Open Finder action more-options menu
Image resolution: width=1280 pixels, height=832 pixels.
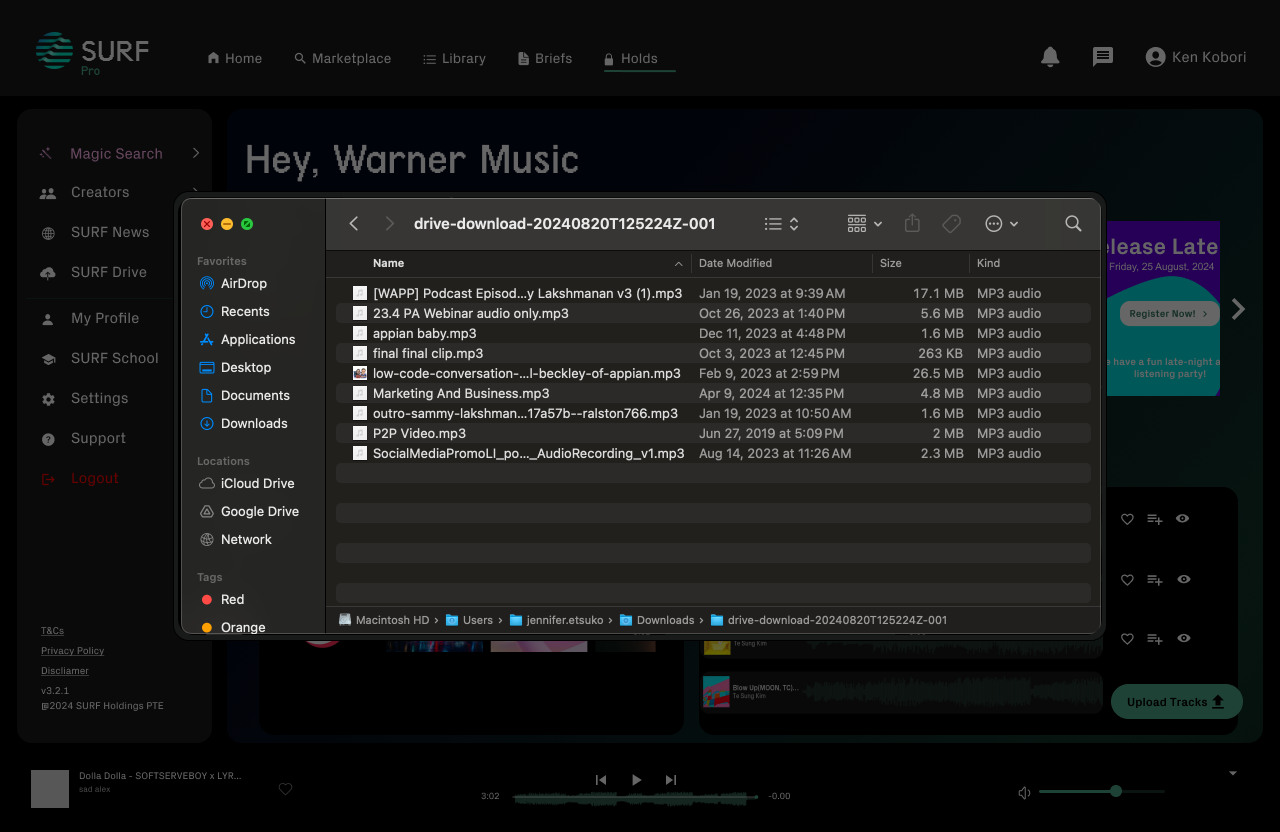(1001, 224)
